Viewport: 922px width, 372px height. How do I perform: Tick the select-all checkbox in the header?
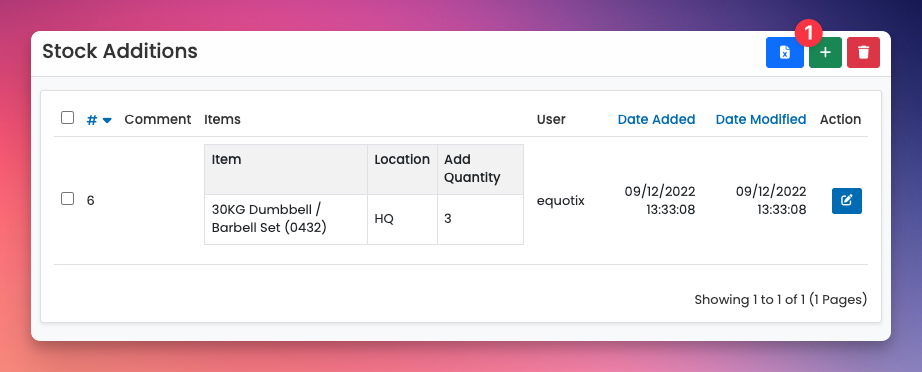coord(68,118)
